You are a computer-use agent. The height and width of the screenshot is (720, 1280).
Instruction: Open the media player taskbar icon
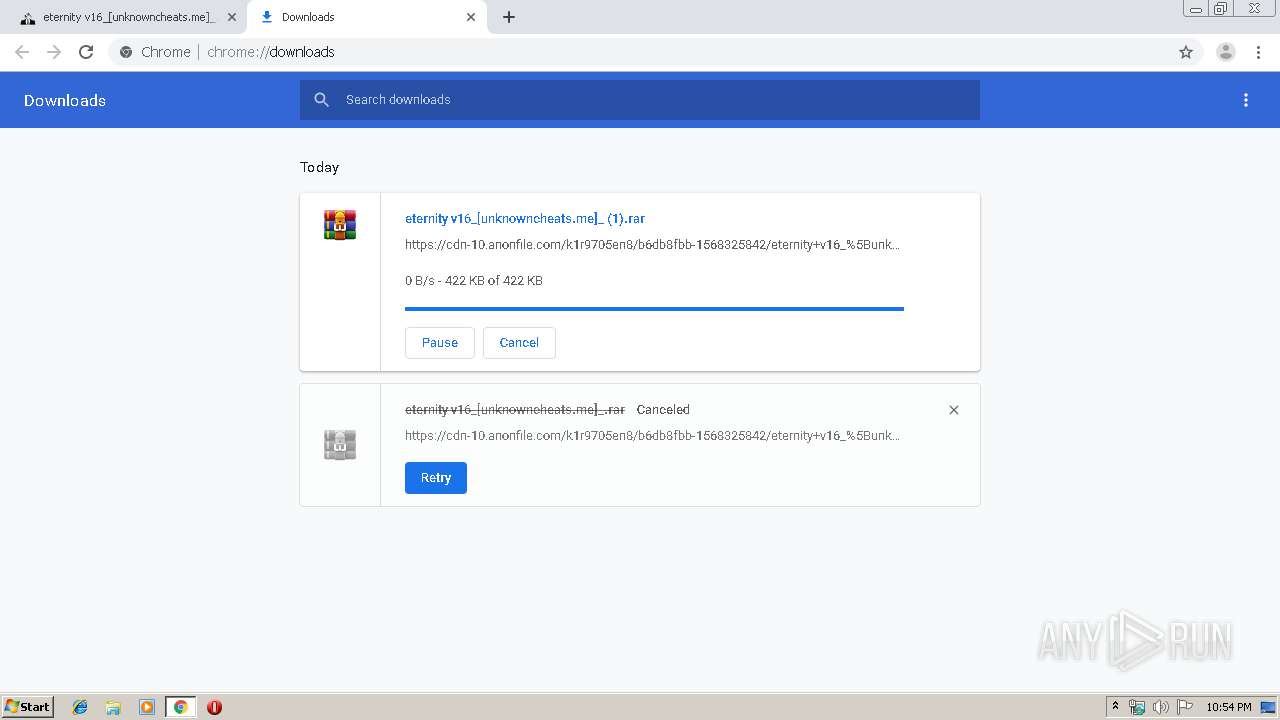146,707
